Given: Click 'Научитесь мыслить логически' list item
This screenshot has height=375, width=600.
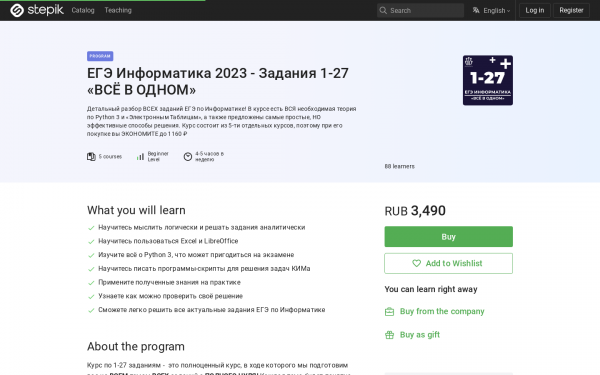Looking at the screenshot, I should click(202, 227).
